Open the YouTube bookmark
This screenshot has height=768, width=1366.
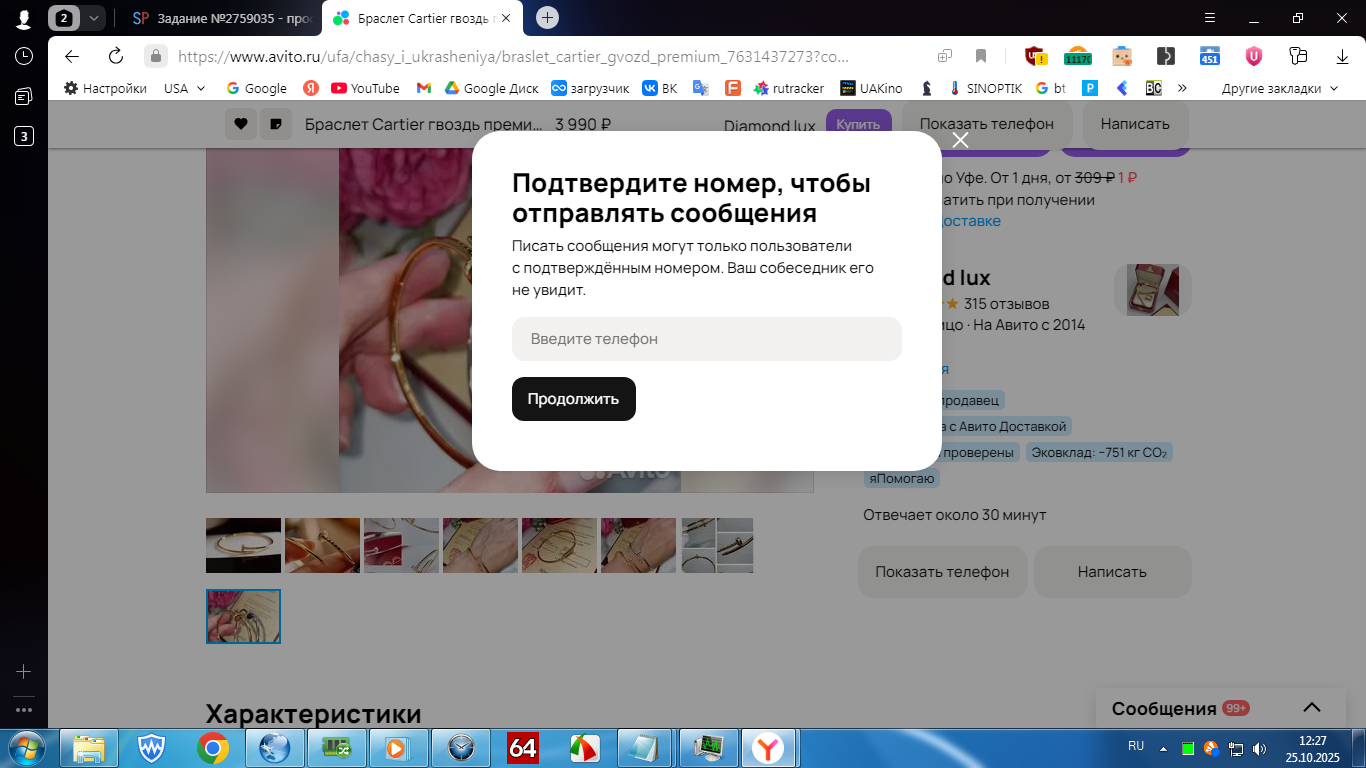[x=365, y=88]
